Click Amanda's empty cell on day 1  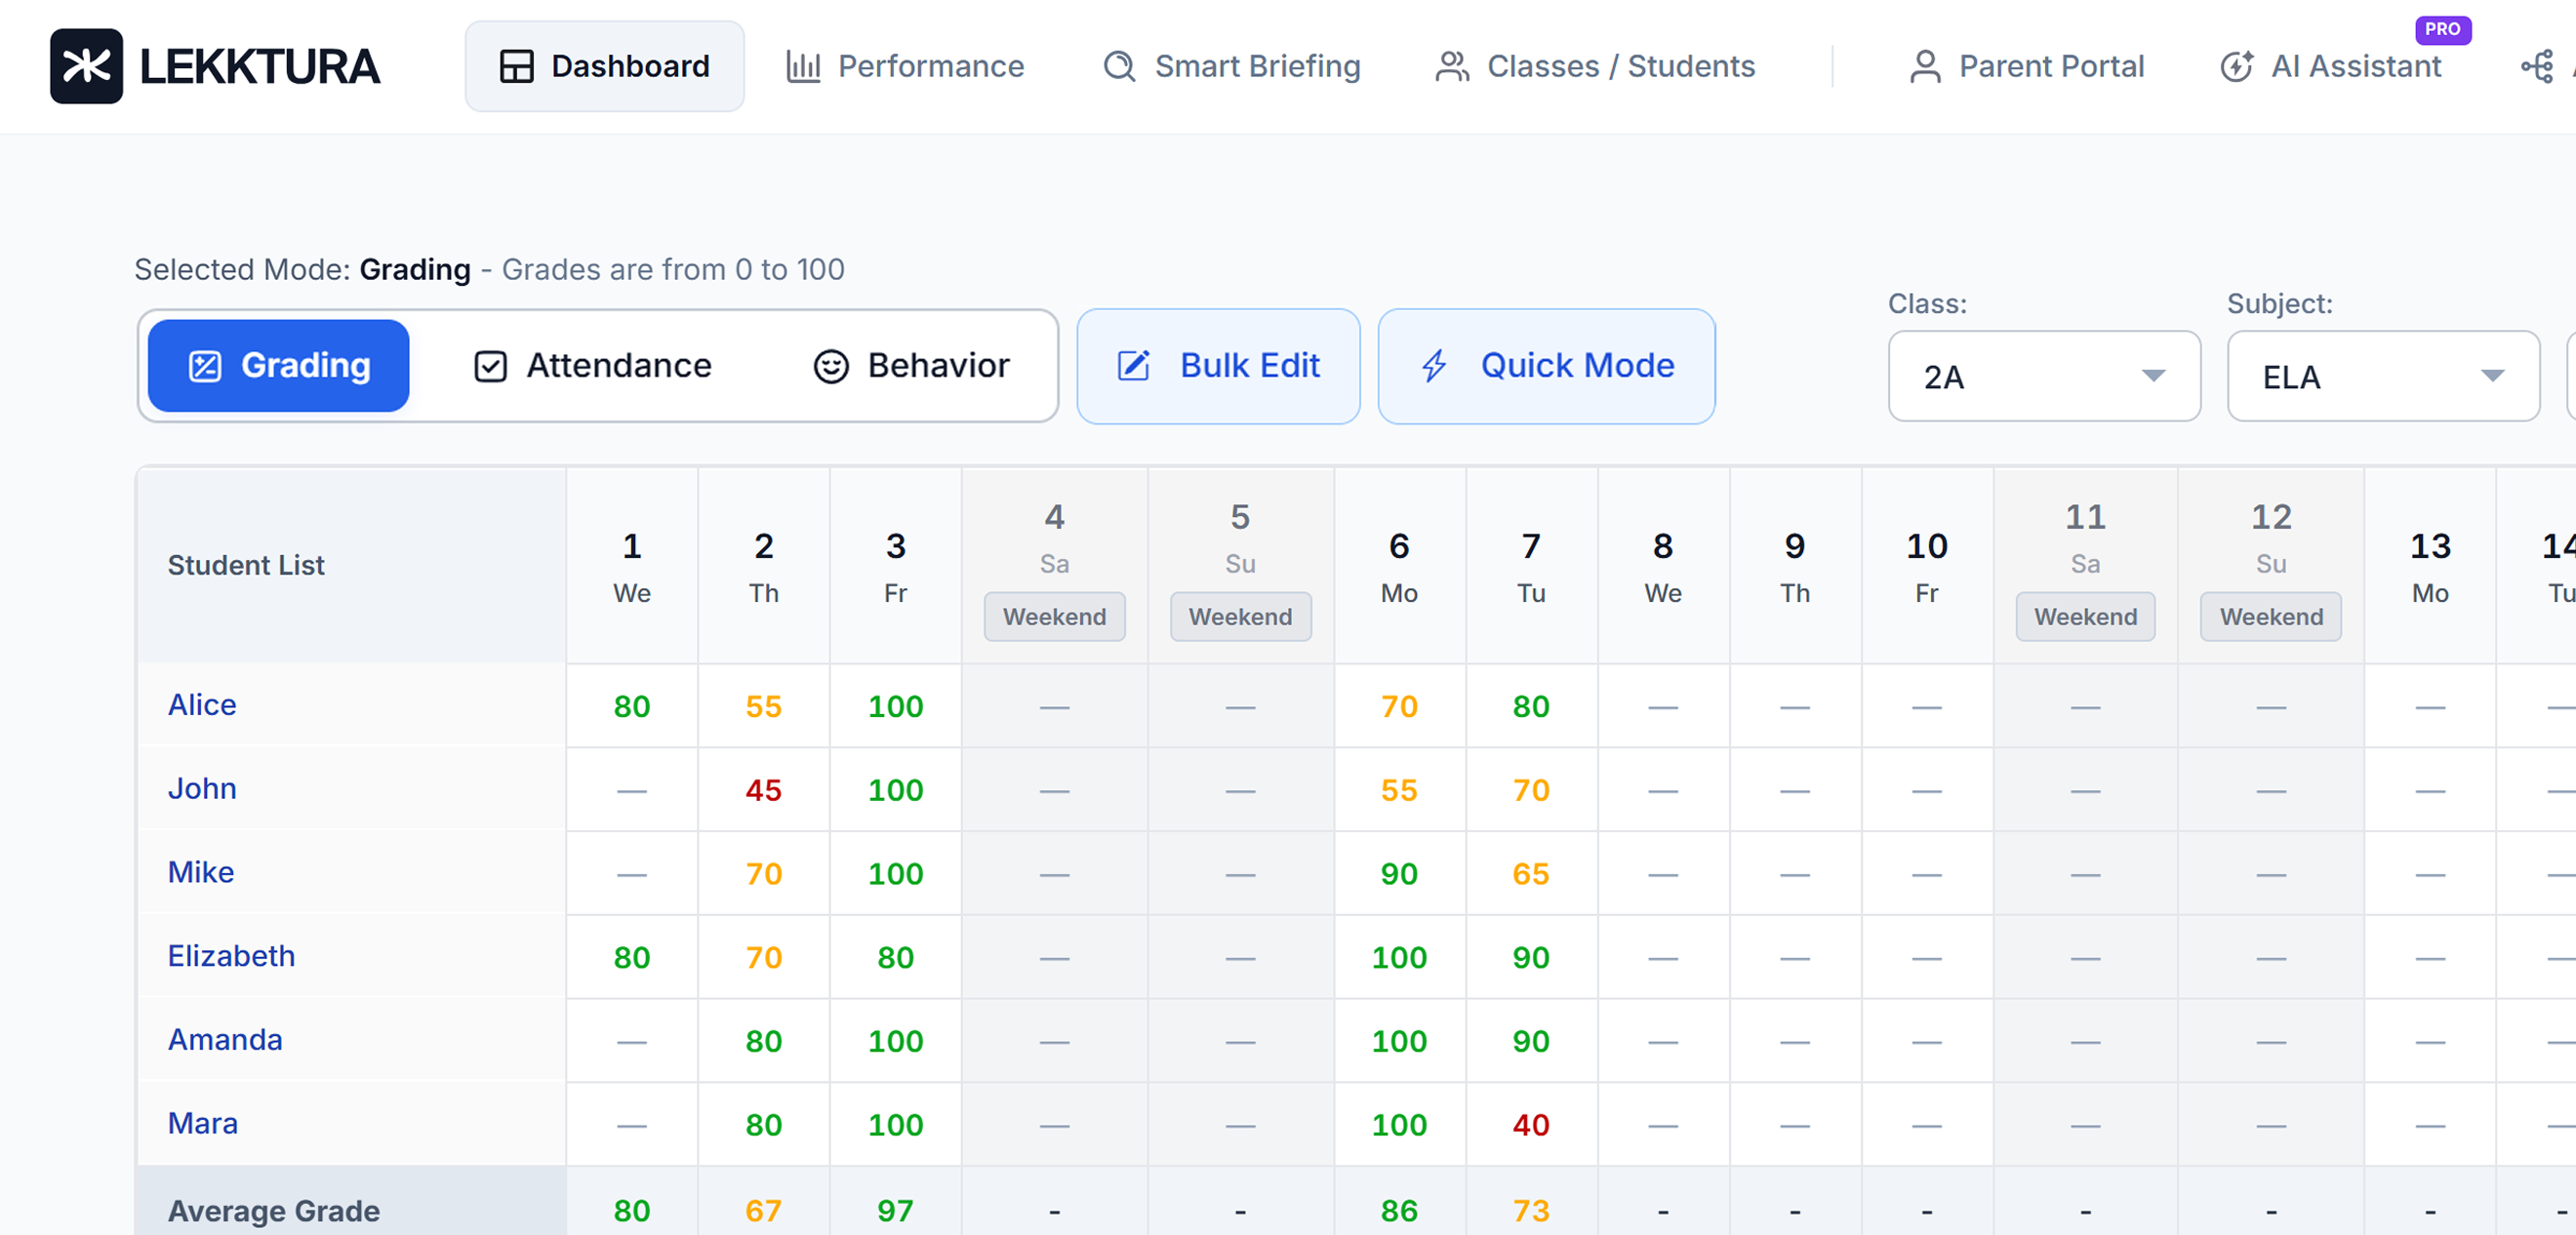coord(632,1041)
